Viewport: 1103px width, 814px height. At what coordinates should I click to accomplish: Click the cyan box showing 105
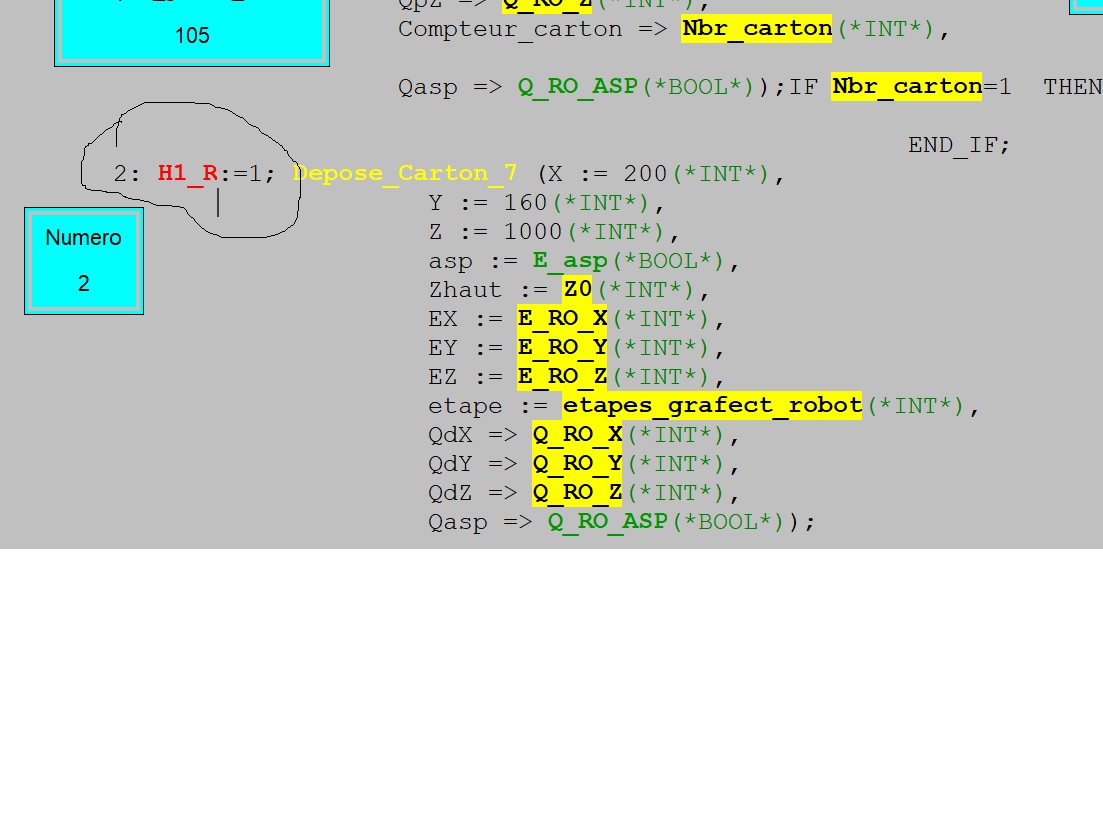192,33
